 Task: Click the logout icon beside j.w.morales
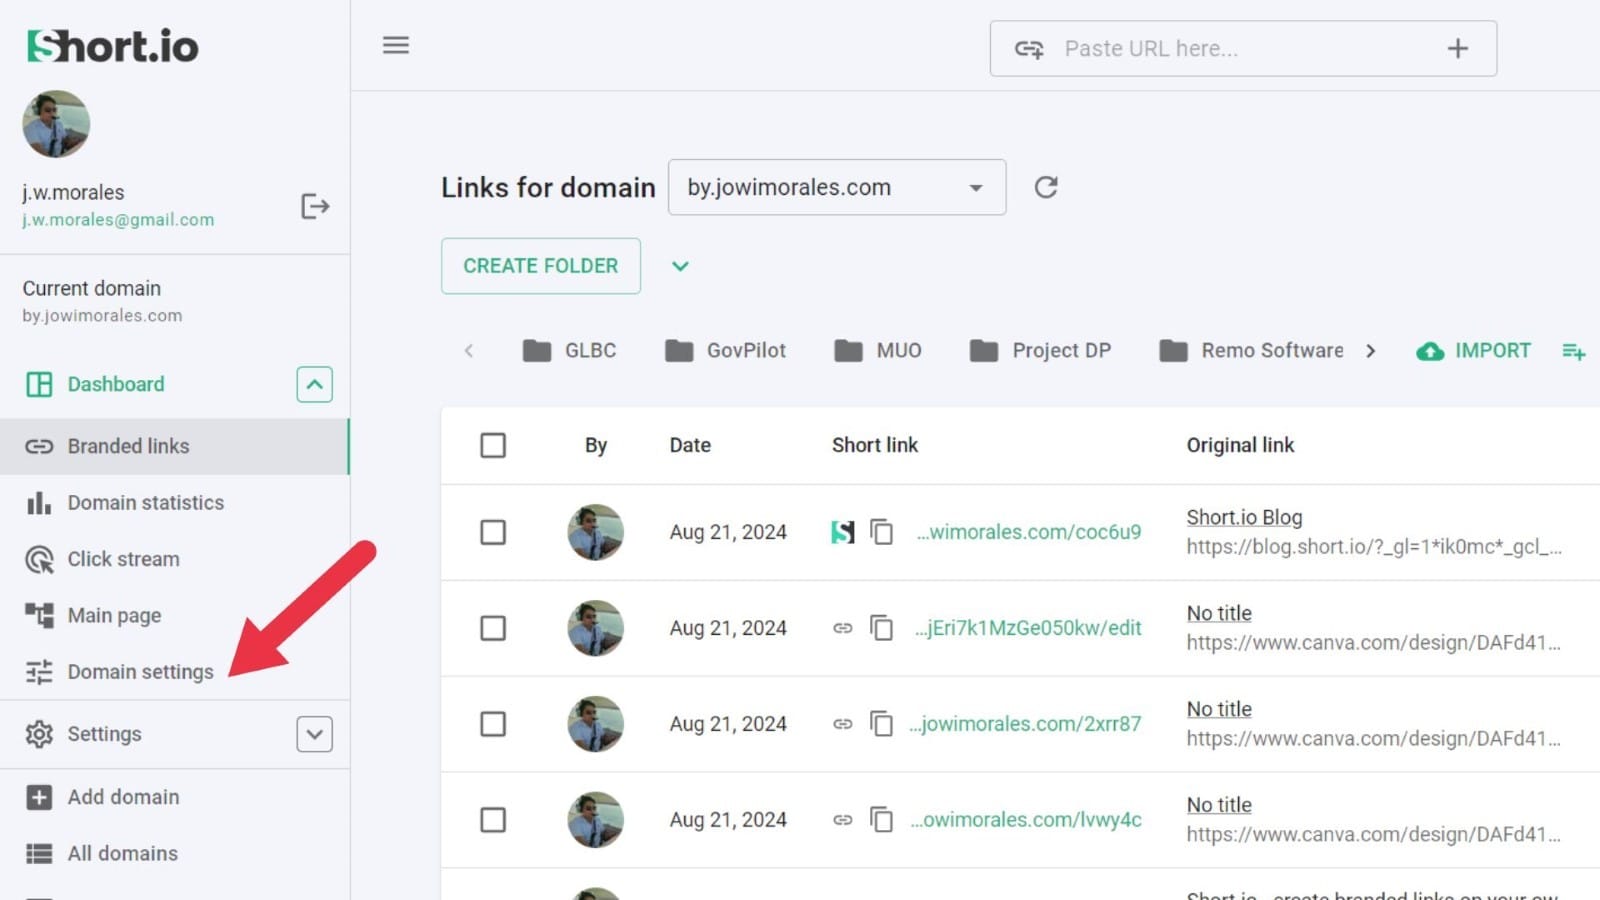(315, 206)
